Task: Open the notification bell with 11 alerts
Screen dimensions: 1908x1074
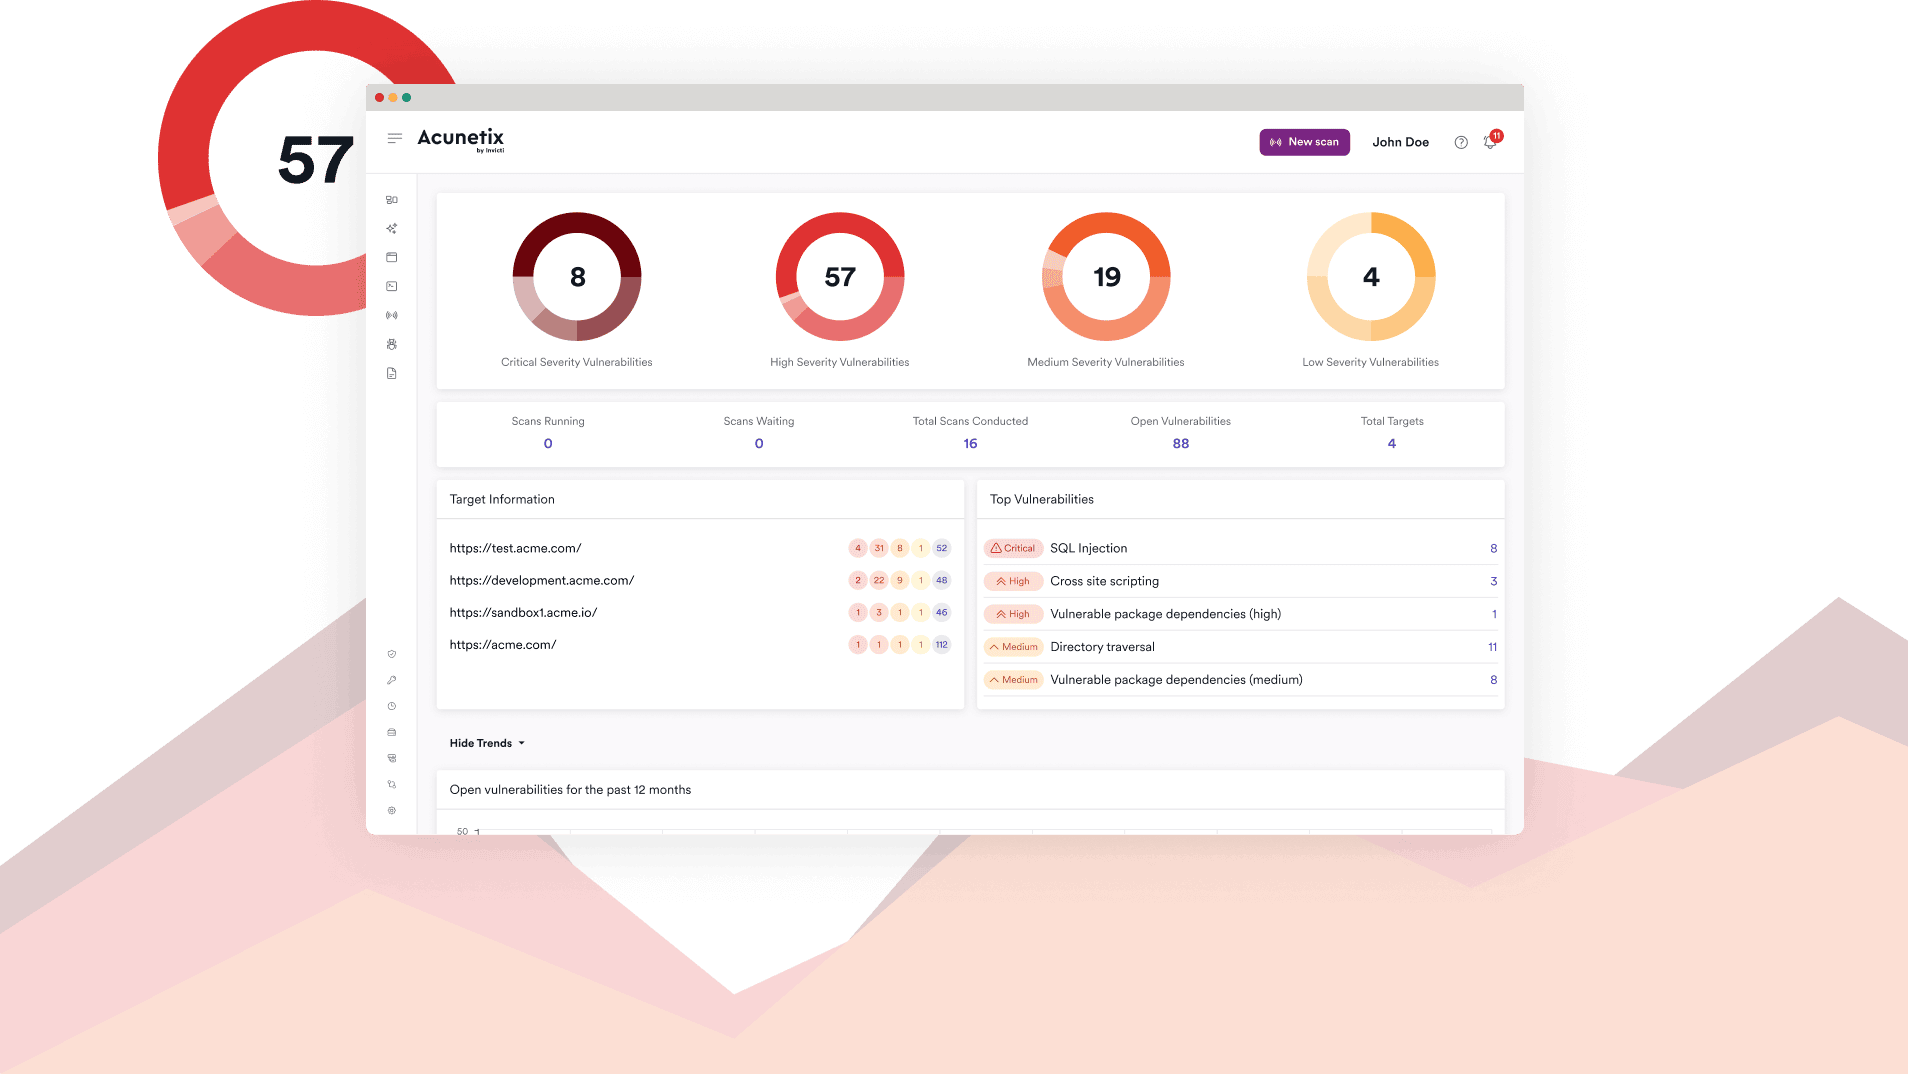Action: [1490, 143]
